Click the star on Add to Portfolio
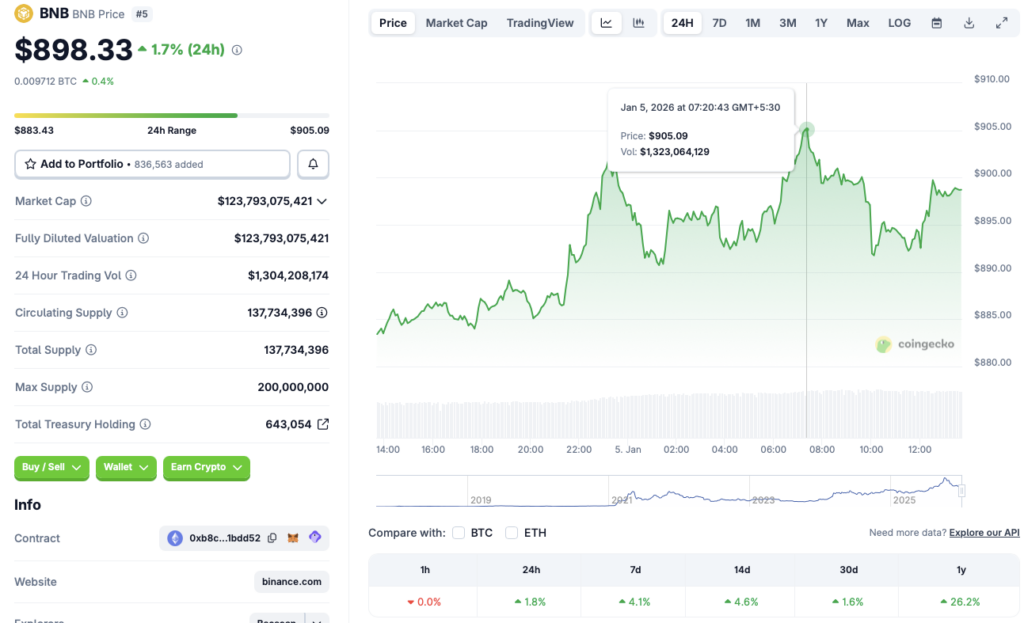This screenshot has width=1024, height=623. click(x=30, y=163)
